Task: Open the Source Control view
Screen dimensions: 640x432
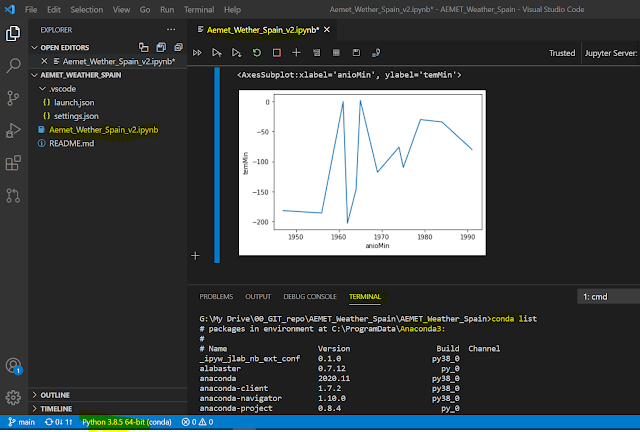Action: tap(13, 98)
